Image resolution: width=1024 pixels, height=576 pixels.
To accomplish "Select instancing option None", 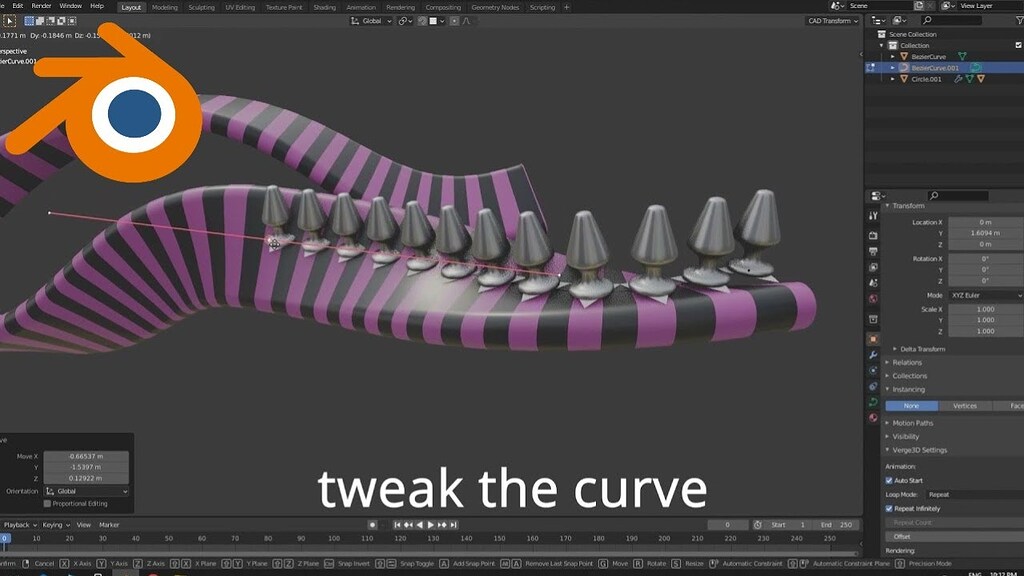I will point(912,406).
